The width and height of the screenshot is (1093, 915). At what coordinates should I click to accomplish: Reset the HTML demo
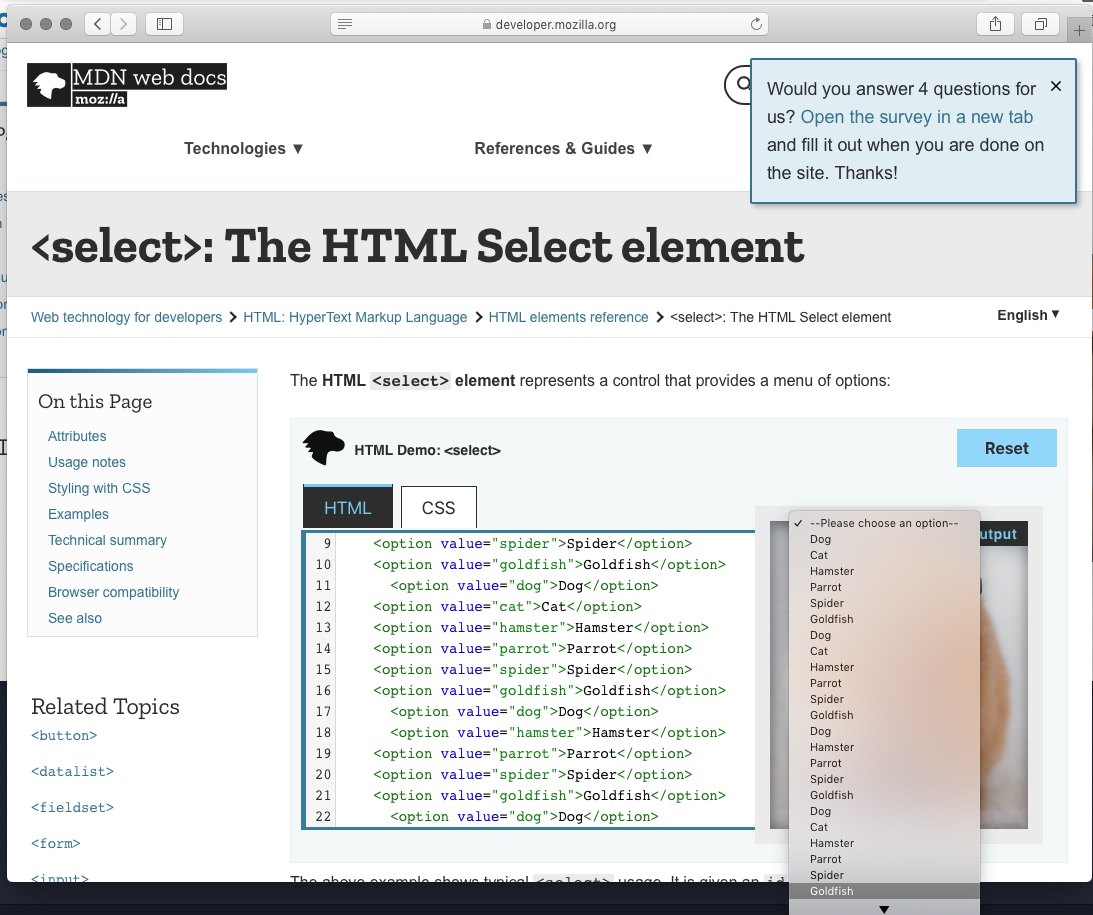click(x=1007, y=448)
